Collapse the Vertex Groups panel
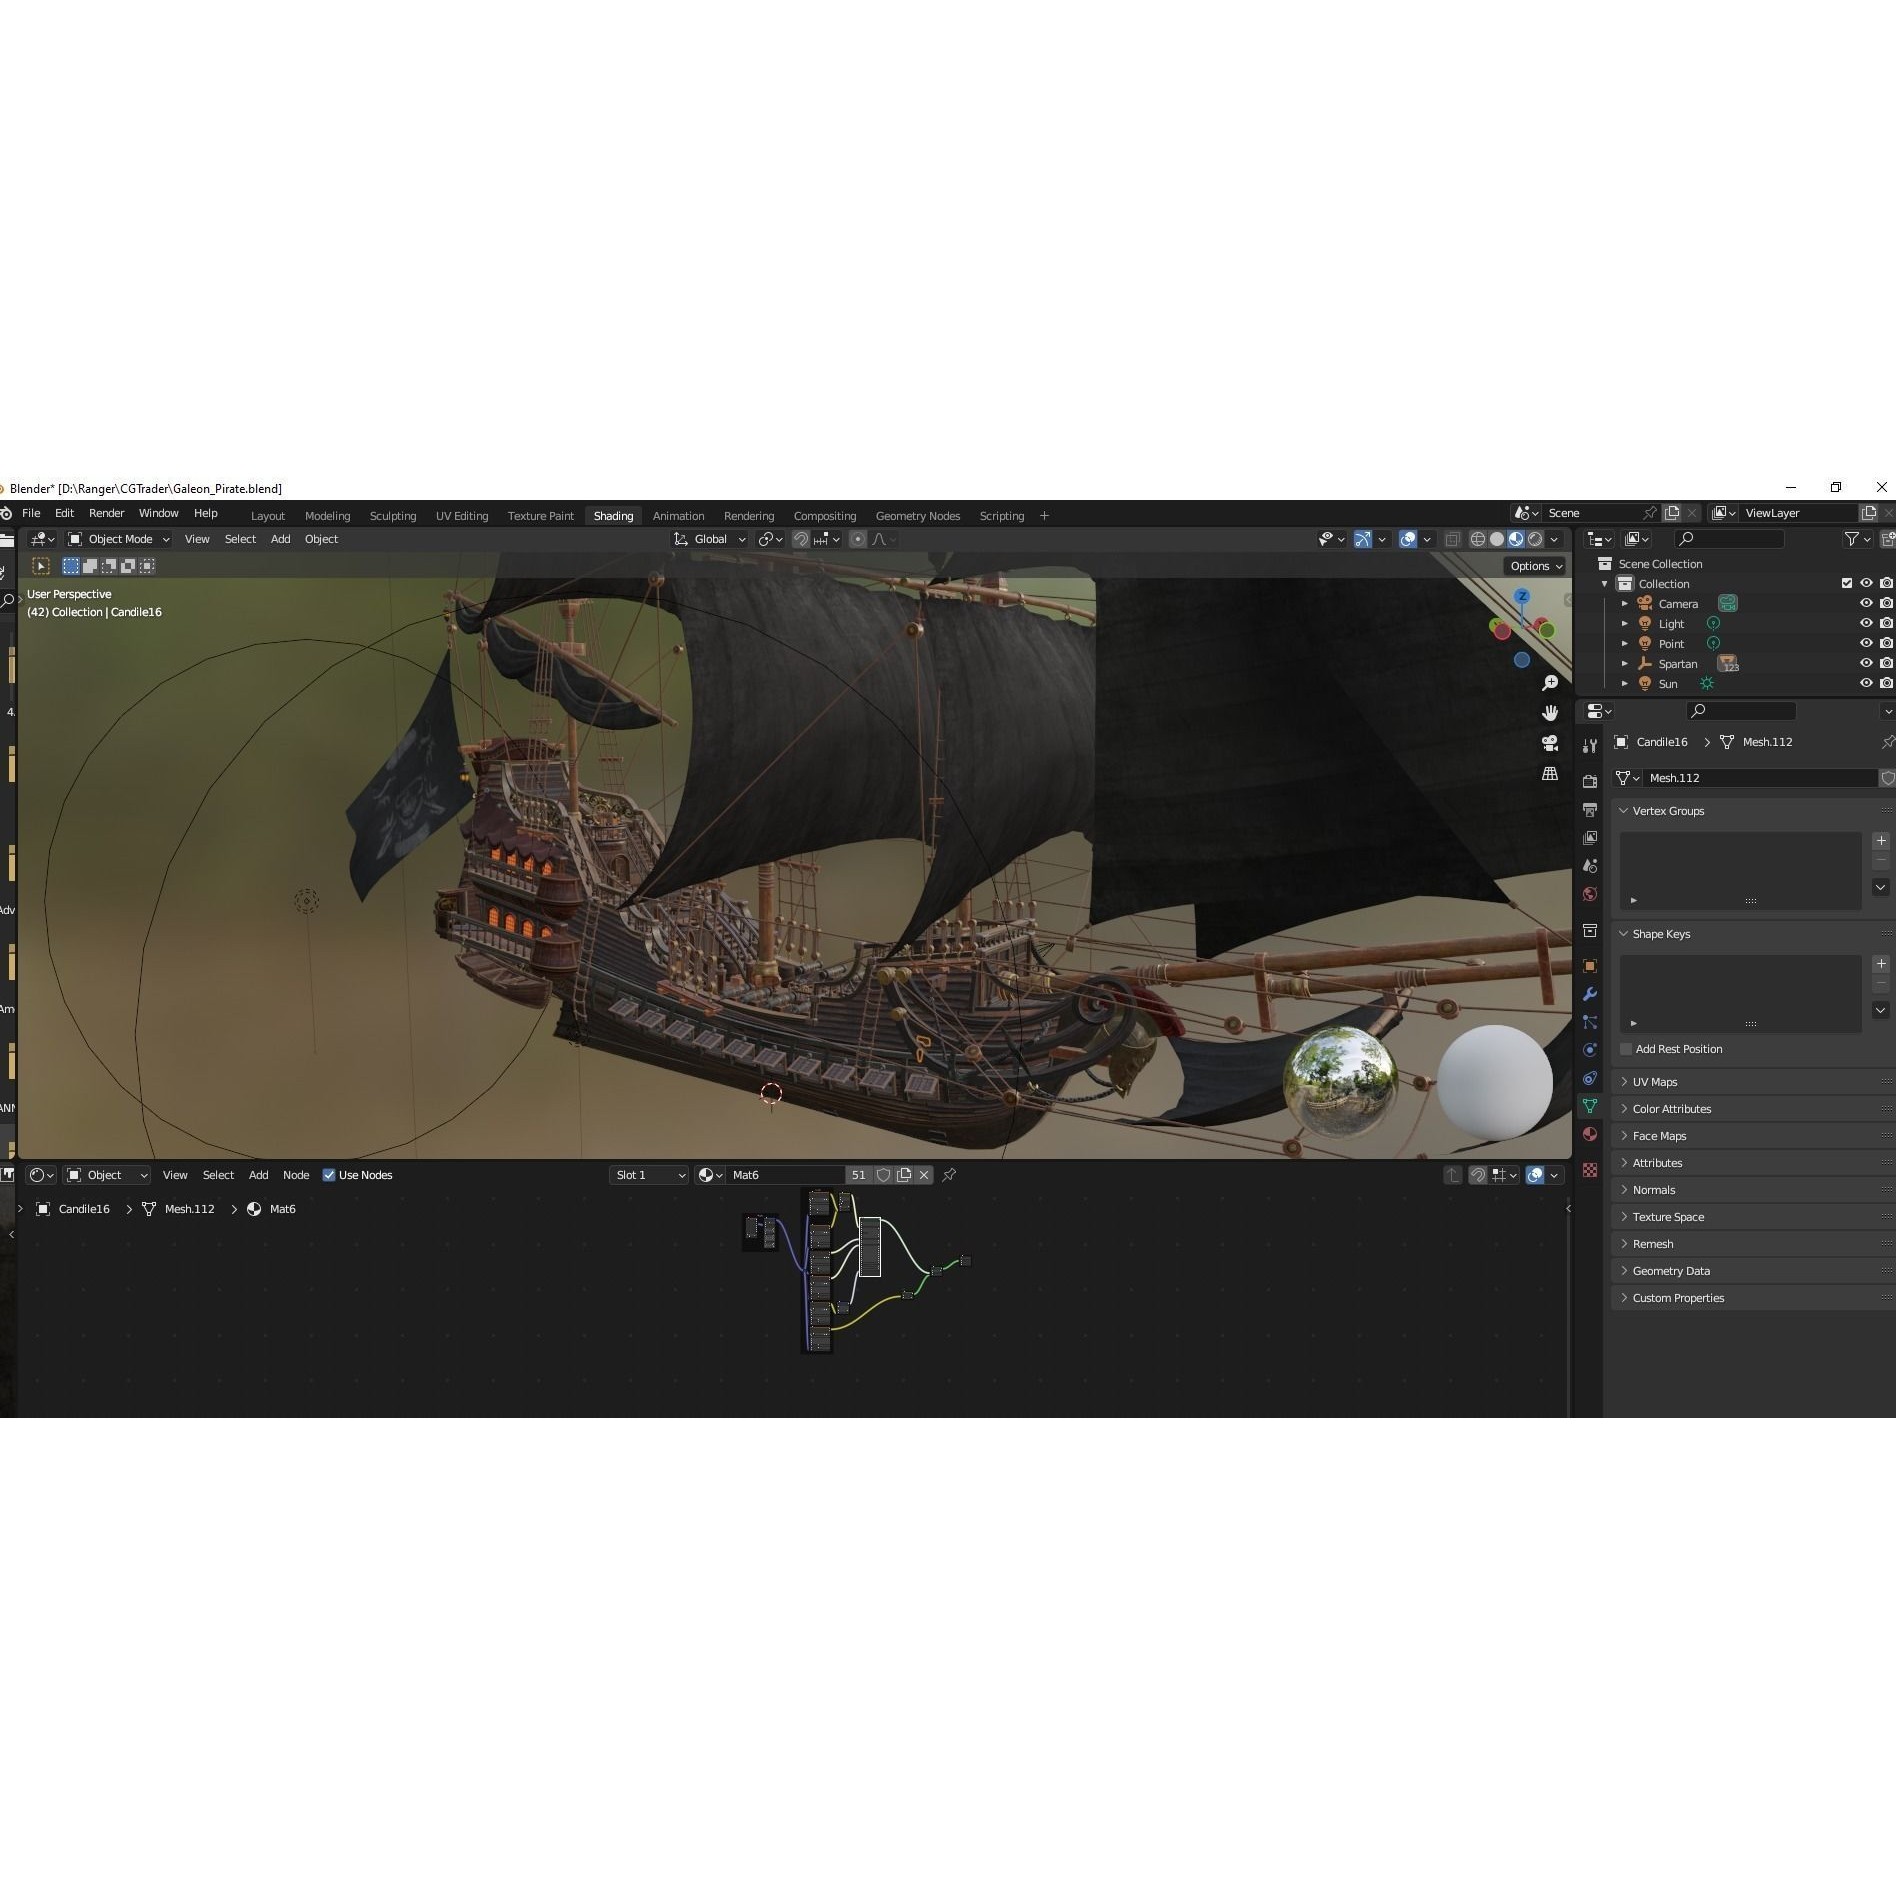This screenshot has width=1896, height=1896. click(1624, 811)
